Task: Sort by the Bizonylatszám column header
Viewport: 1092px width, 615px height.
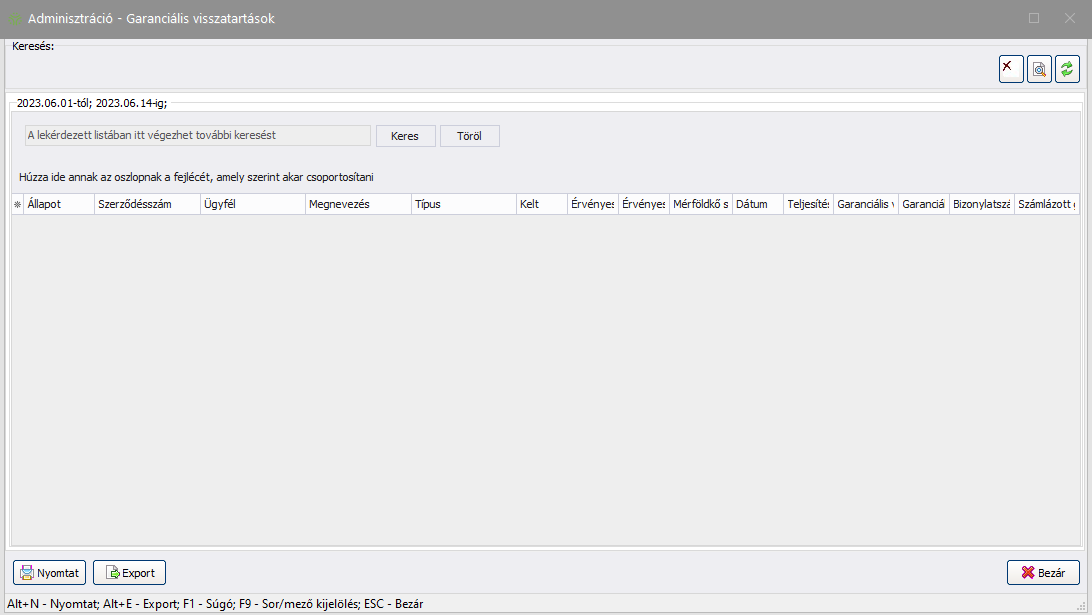Action: tap(981, 204)
